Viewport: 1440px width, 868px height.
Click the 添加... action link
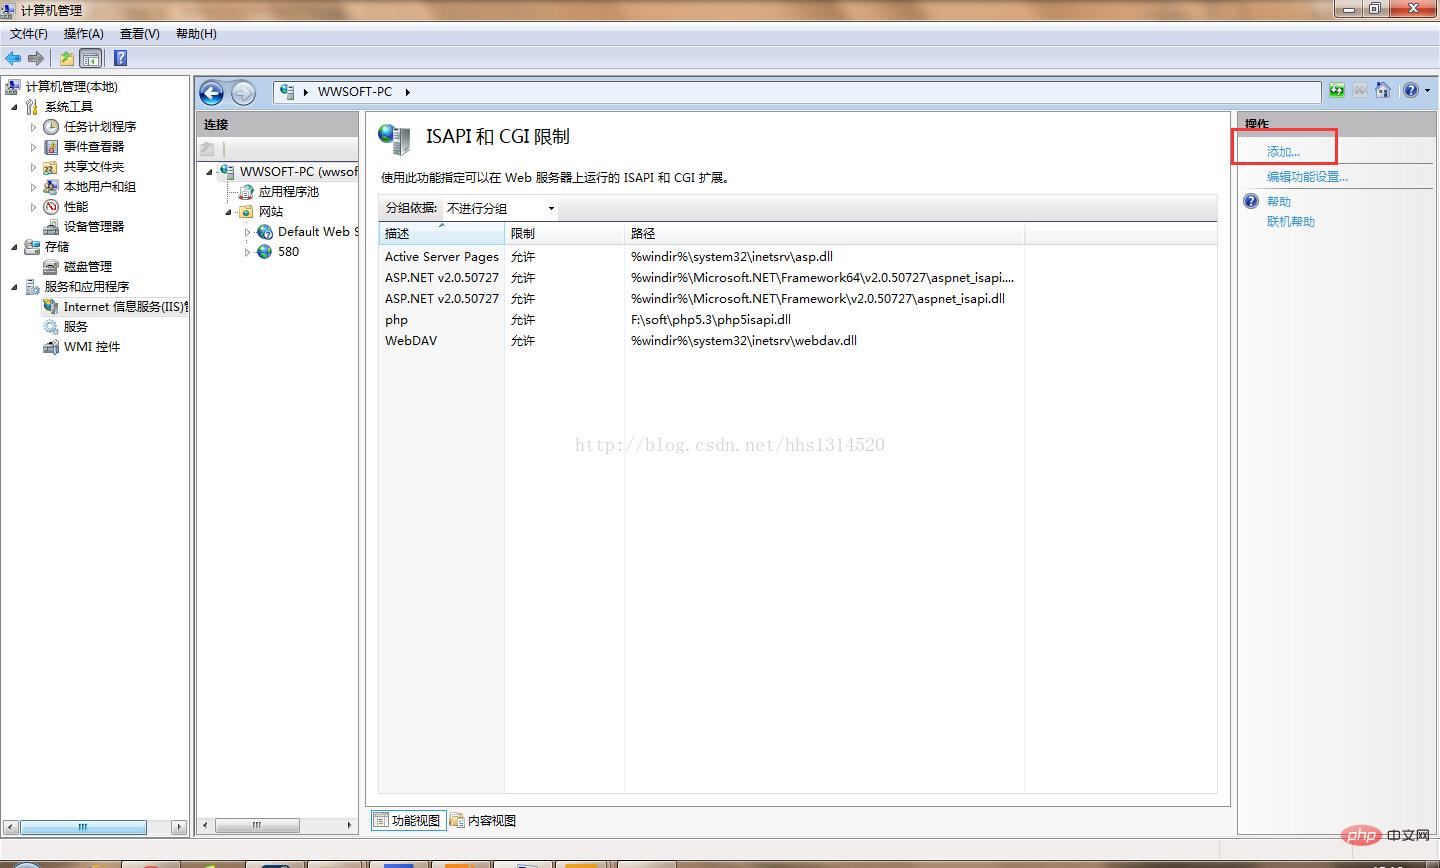[1283, 152]
